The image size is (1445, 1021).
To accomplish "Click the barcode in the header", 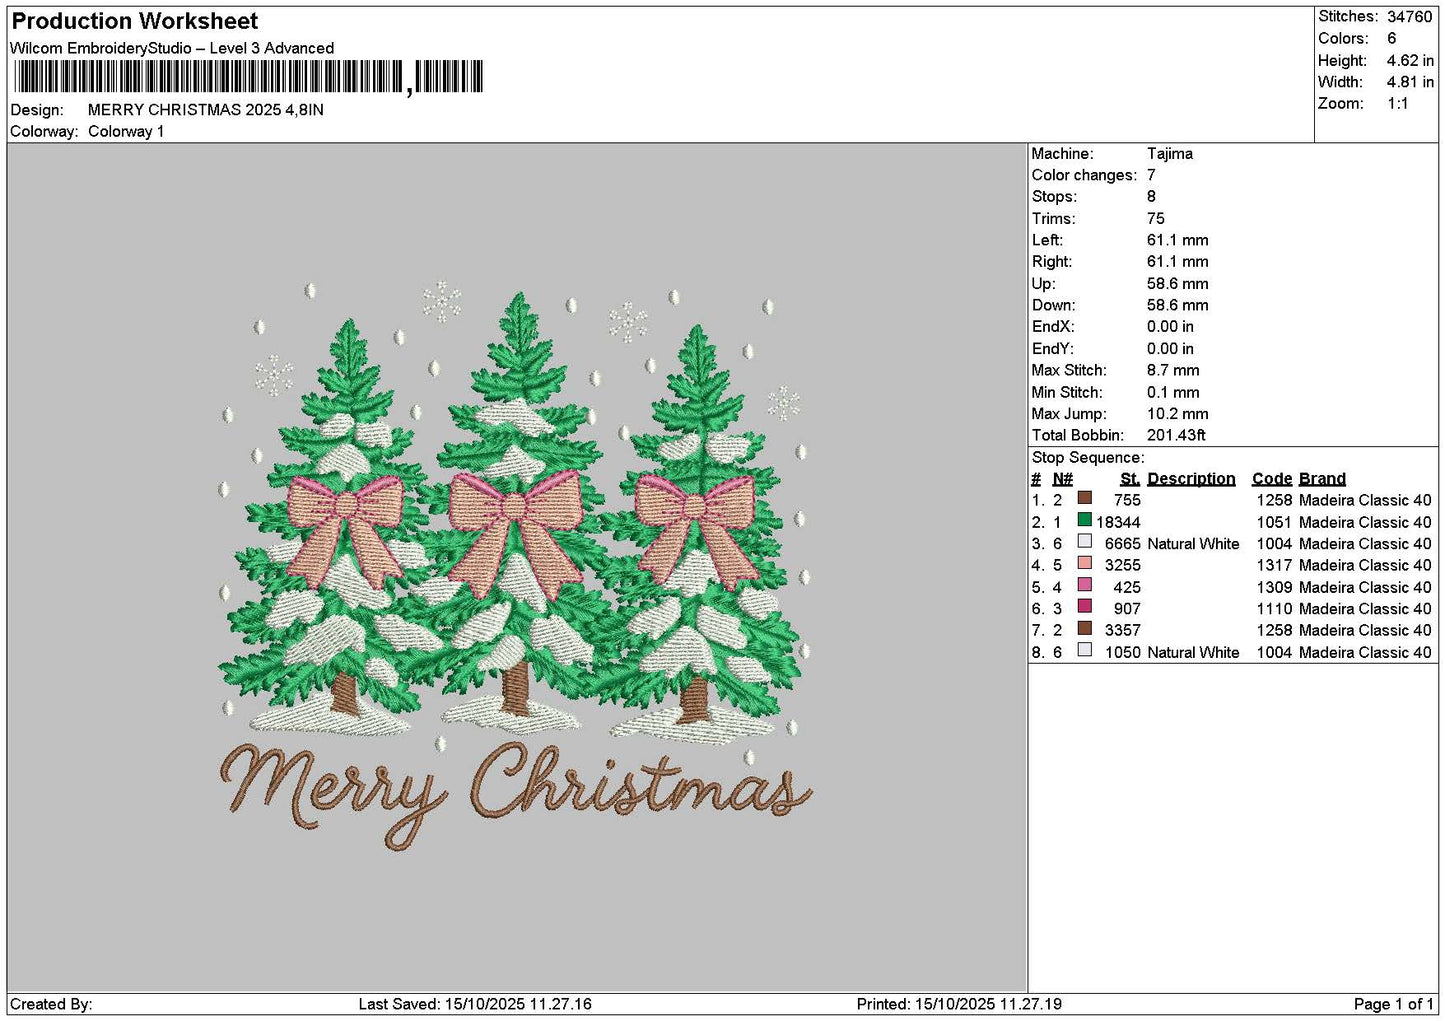I will (x=248, y=77).
